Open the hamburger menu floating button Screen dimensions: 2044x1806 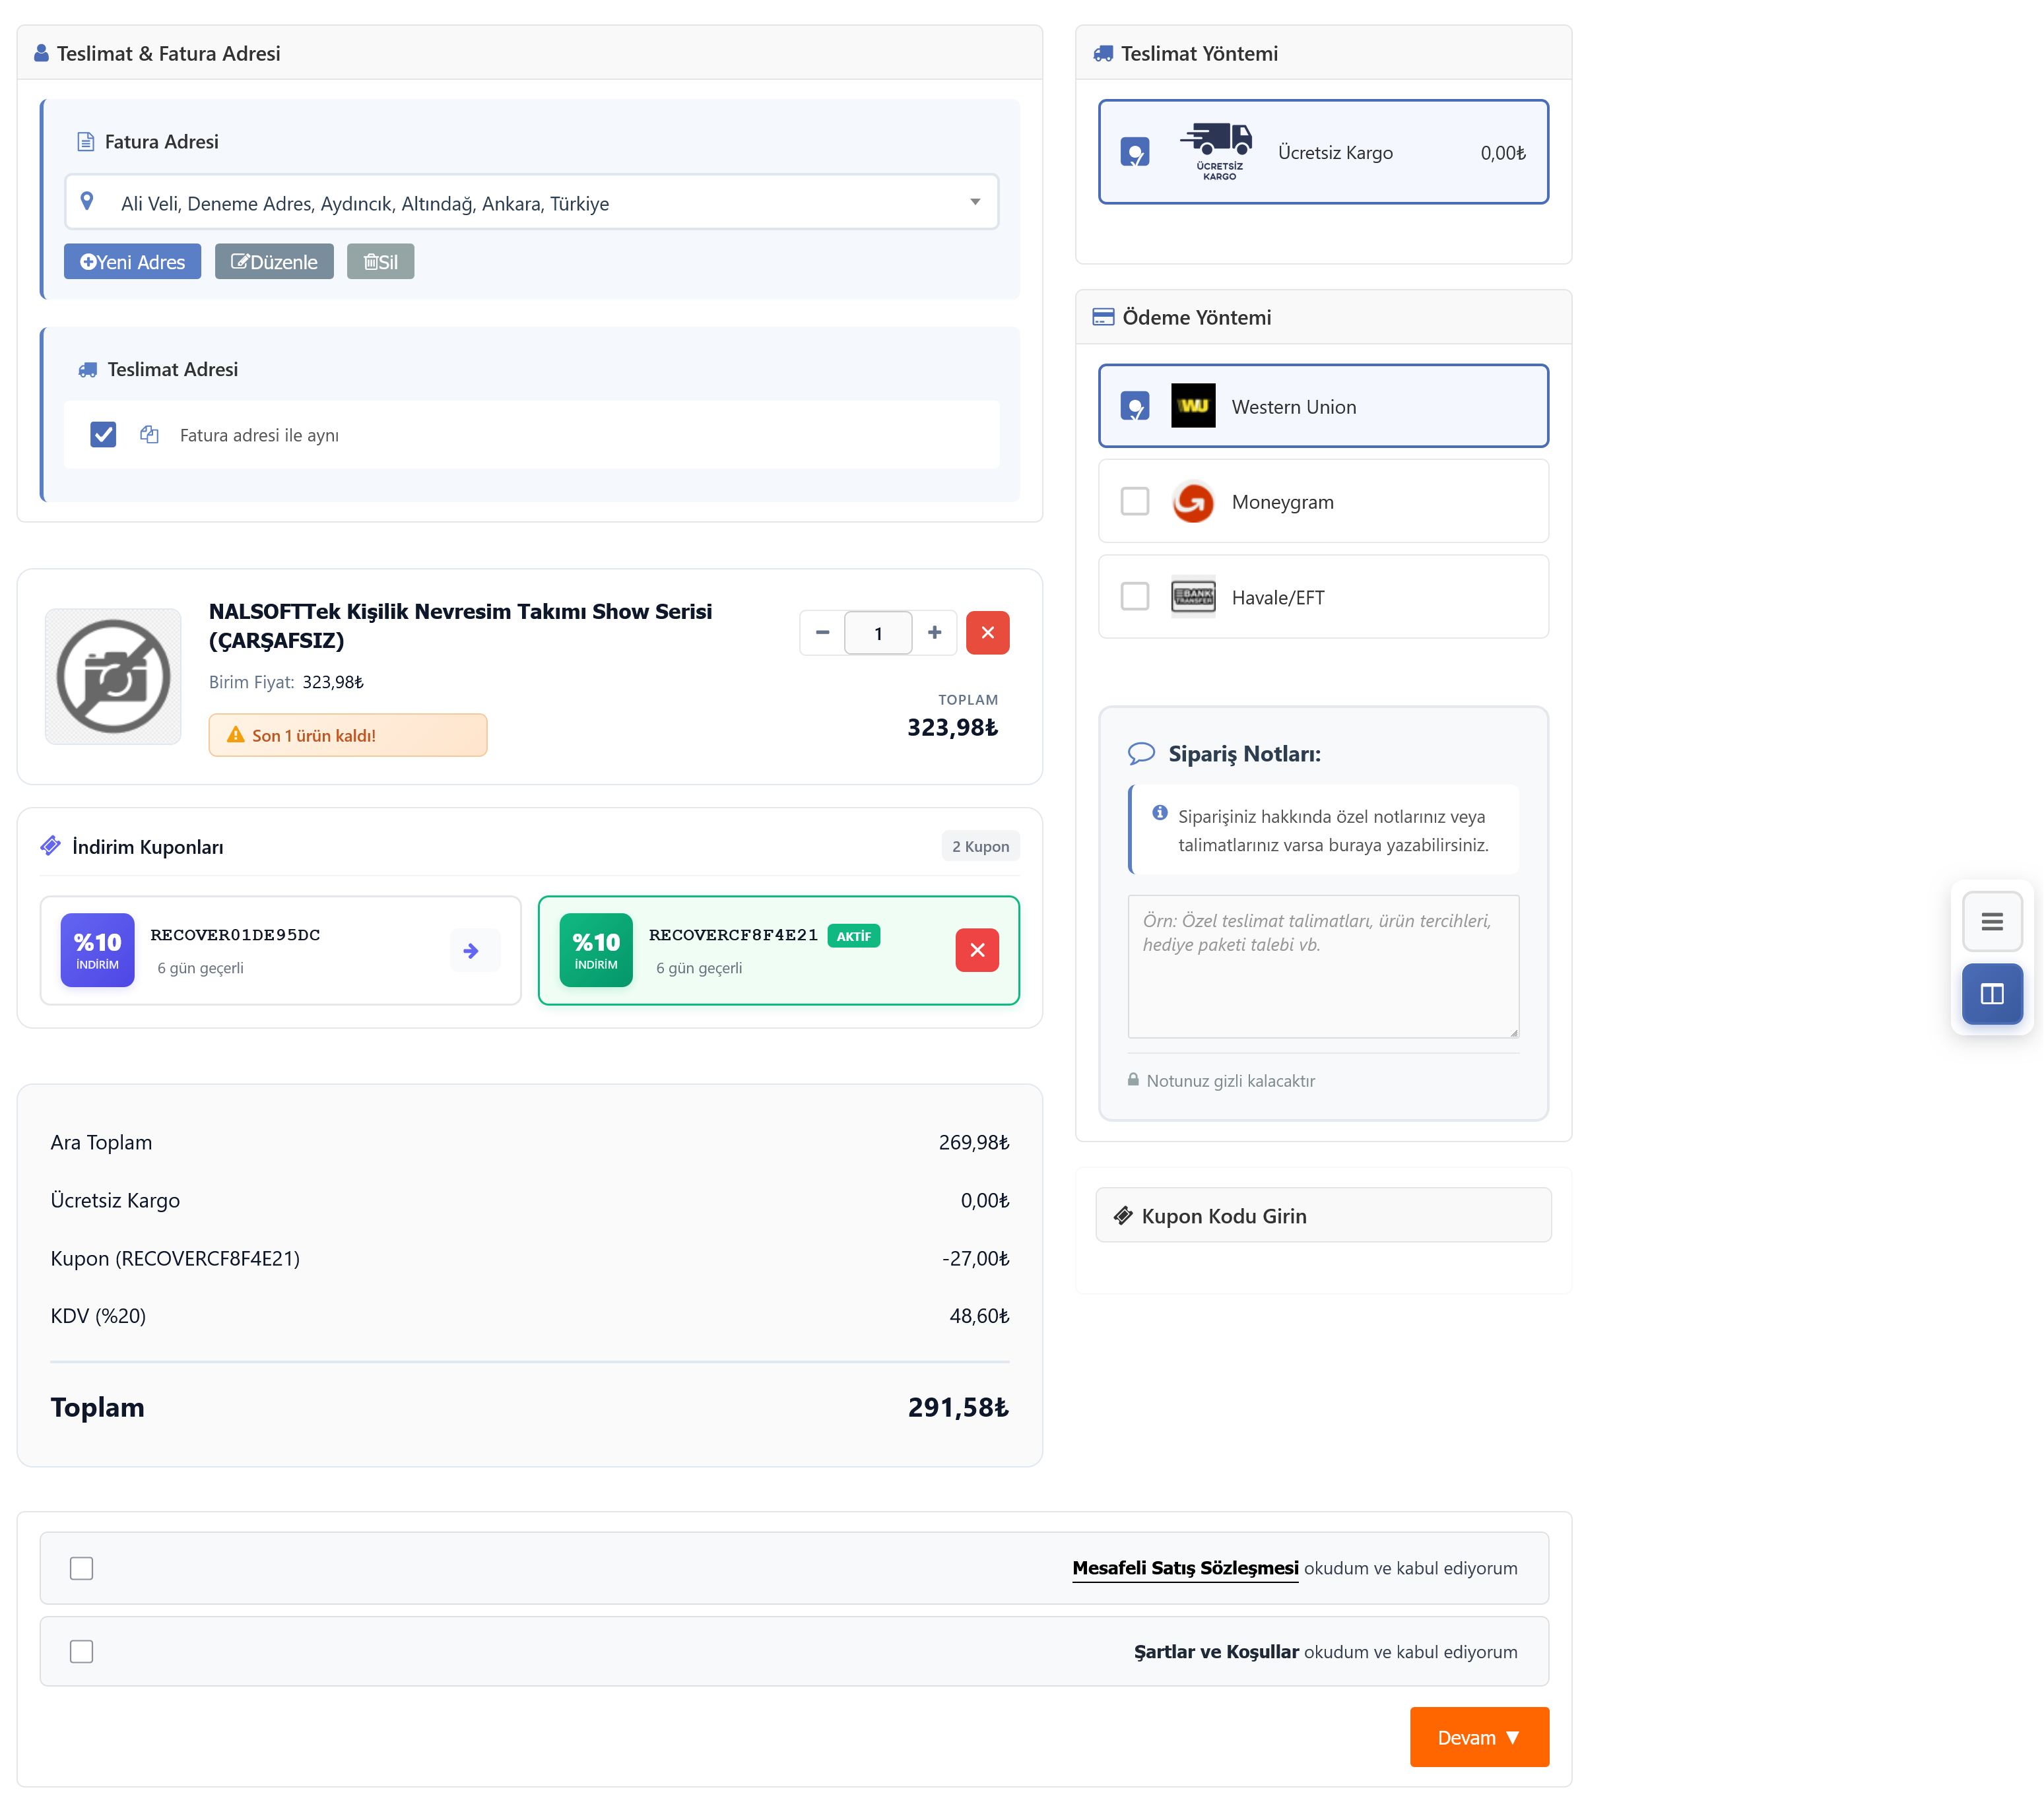1991,921
